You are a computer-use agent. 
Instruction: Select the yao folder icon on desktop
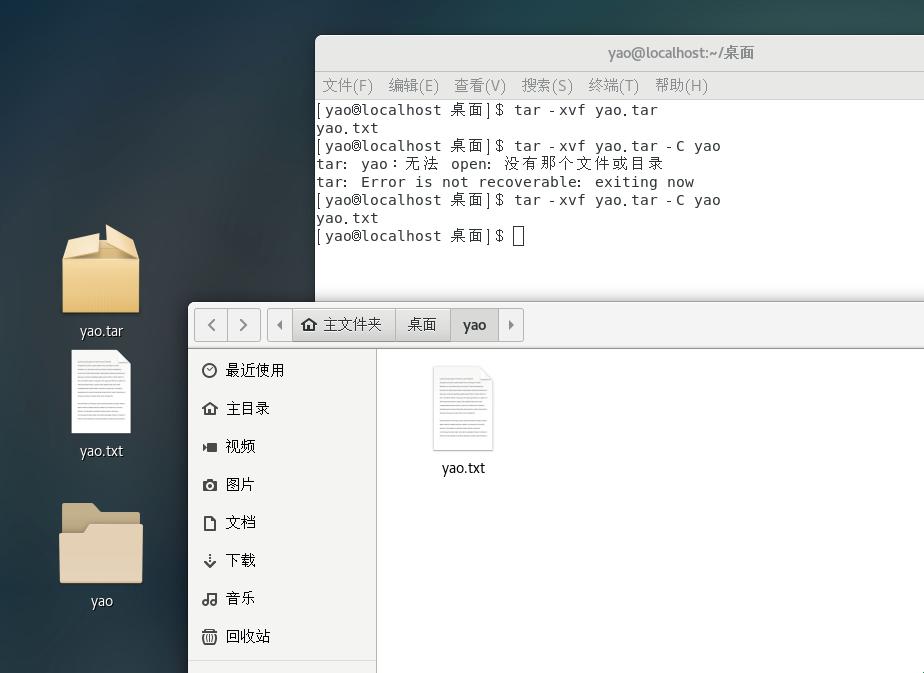[101, 543]
